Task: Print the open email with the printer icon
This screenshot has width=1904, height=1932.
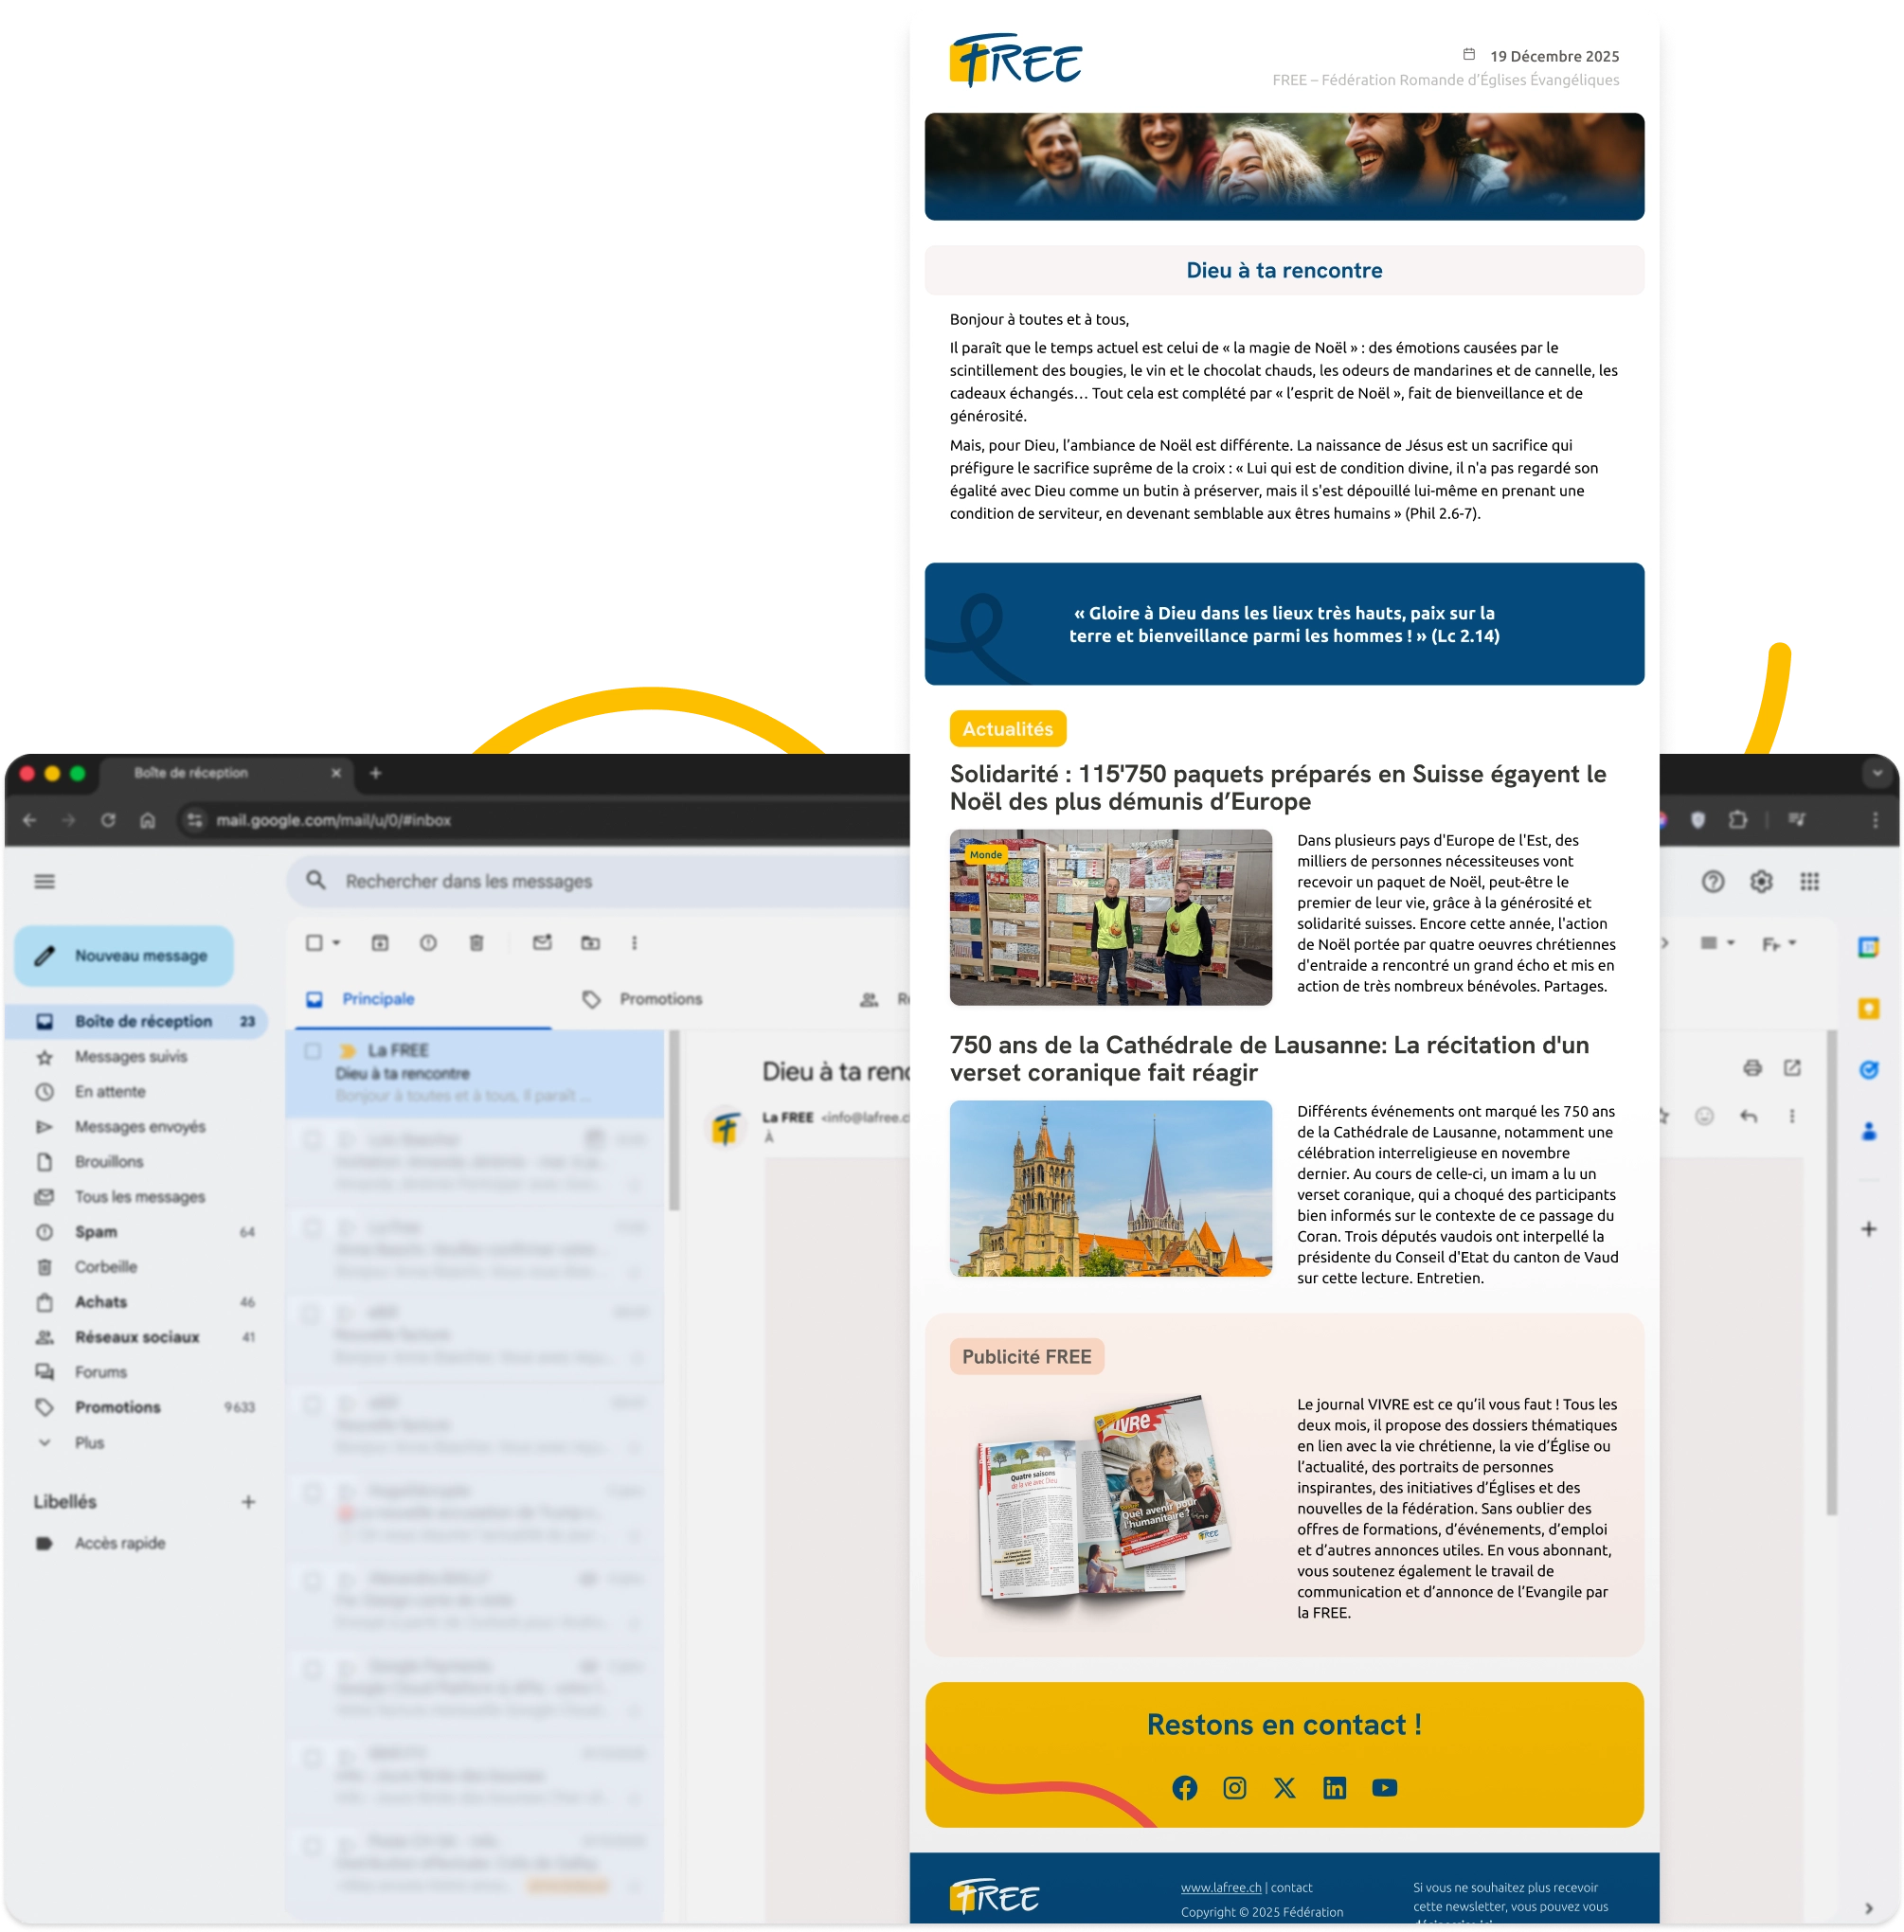Action: [1752, 1068]
